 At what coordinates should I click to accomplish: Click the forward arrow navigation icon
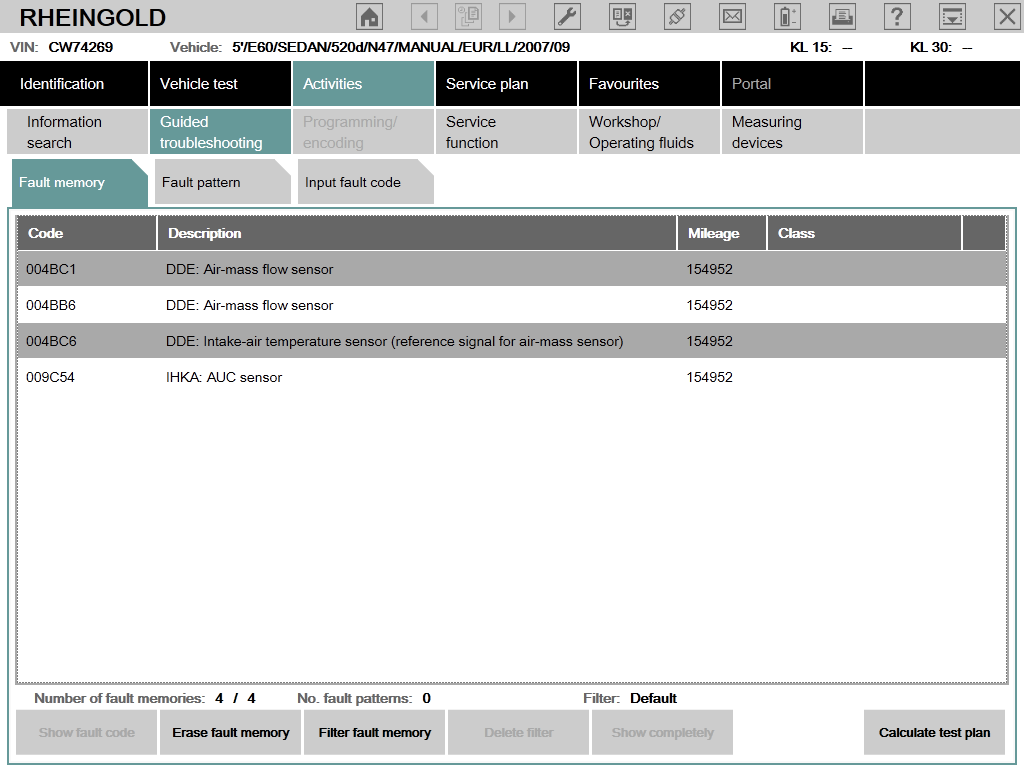pyautogui.click(x=512, y=16)
